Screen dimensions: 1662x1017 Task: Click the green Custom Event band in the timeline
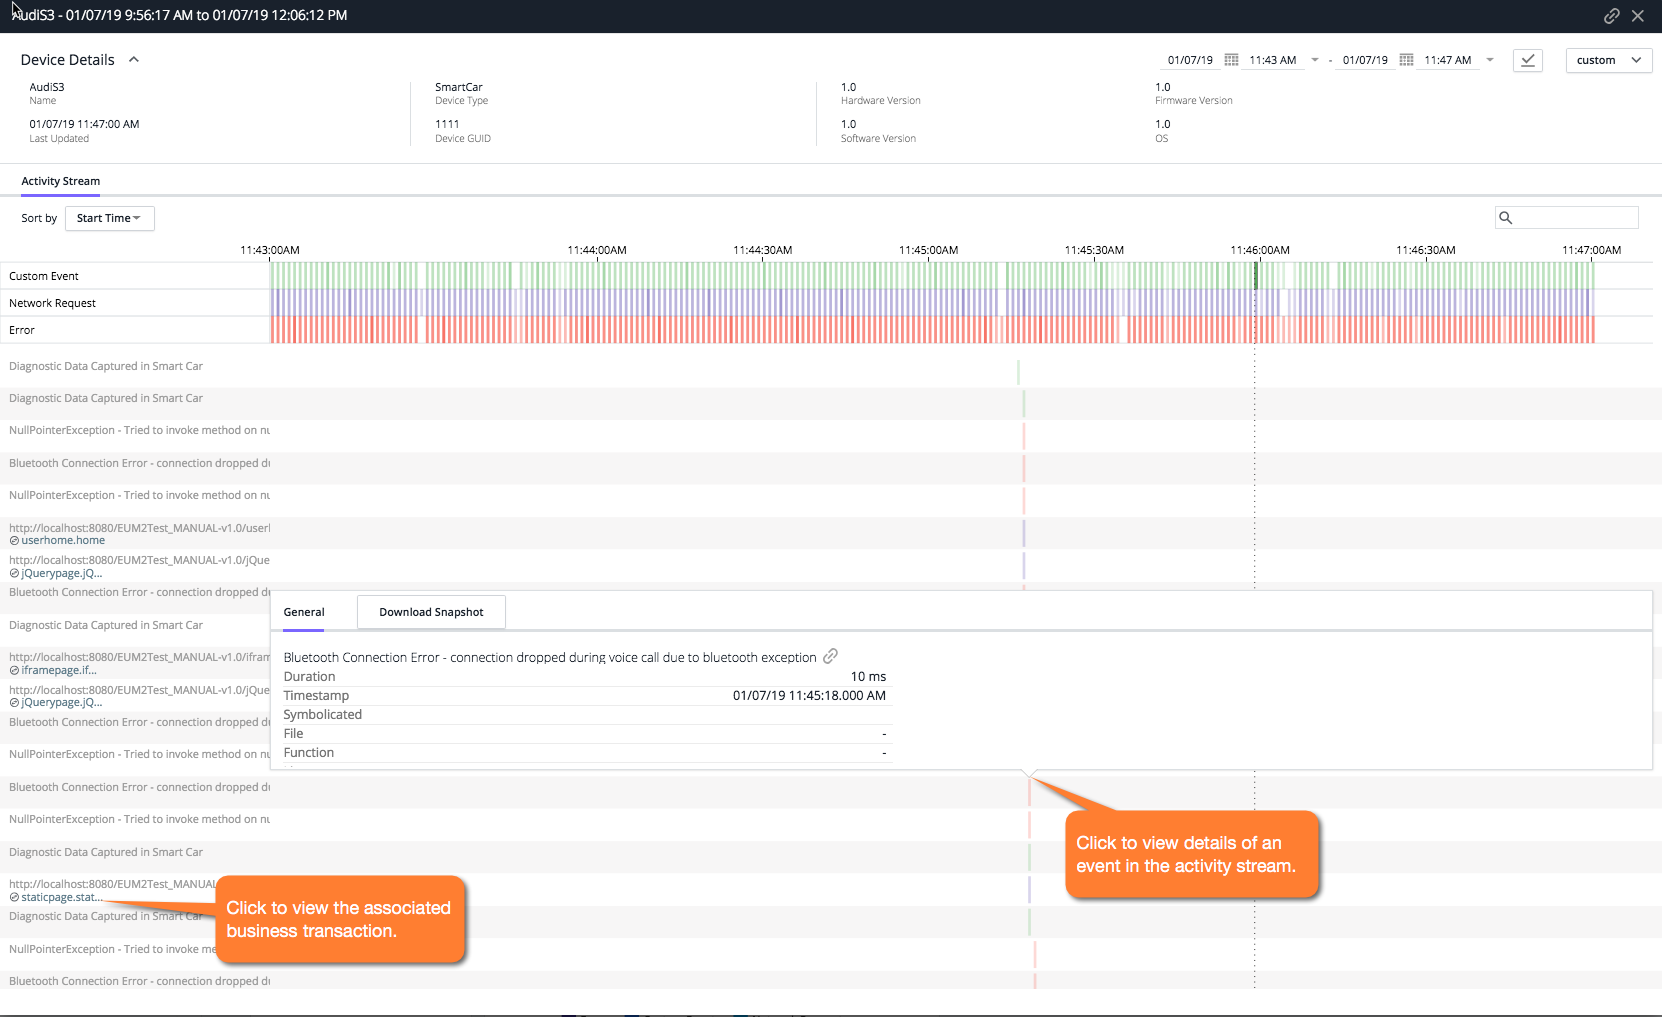pos(932,276)
